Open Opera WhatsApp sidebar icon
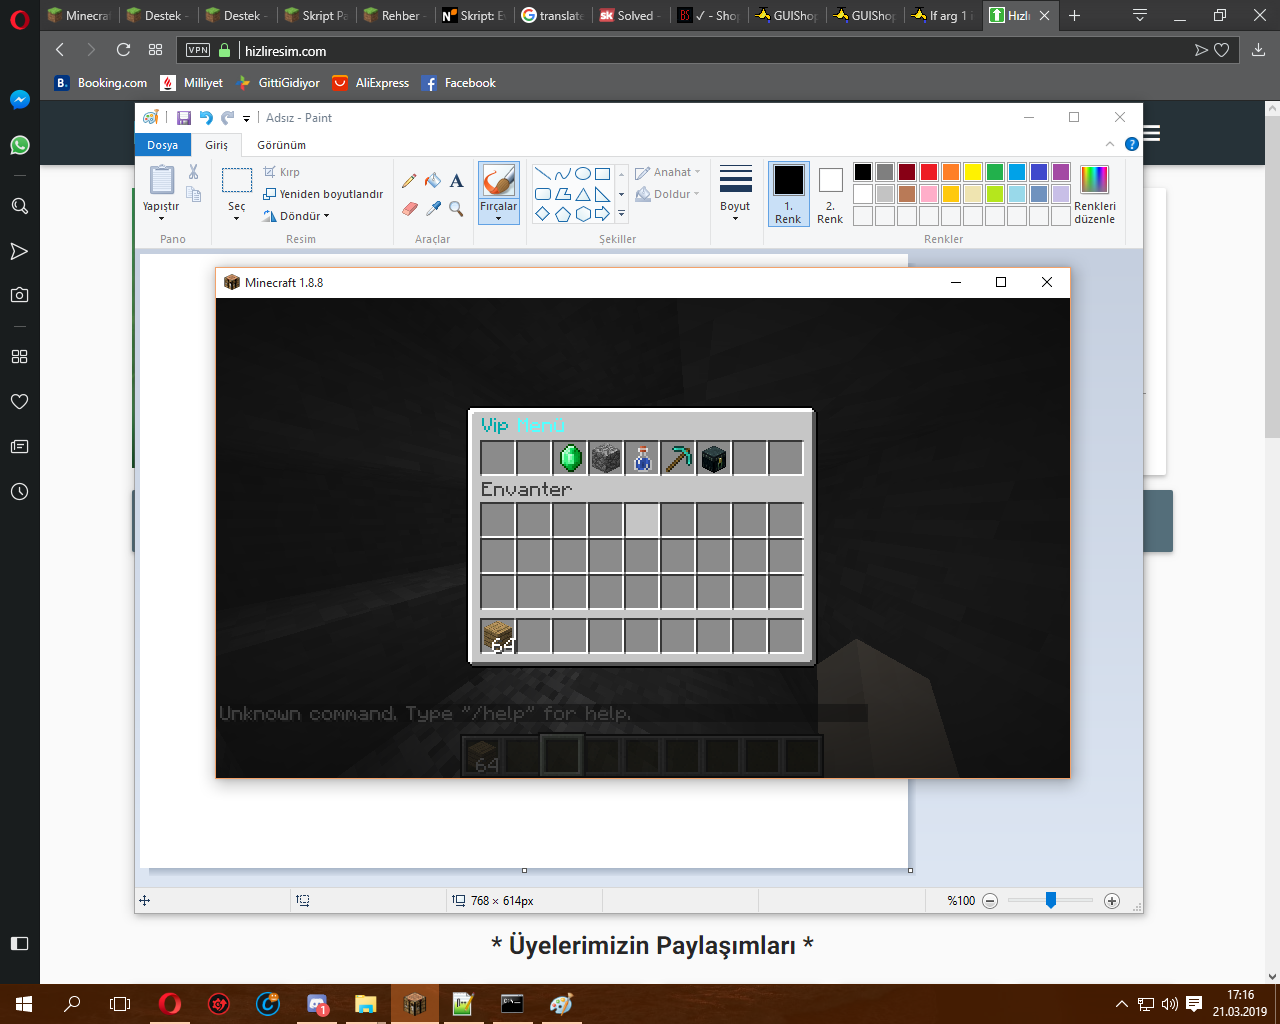Image resolution: width=1280 pixels, height=1024 pixels. coord(19,145)
